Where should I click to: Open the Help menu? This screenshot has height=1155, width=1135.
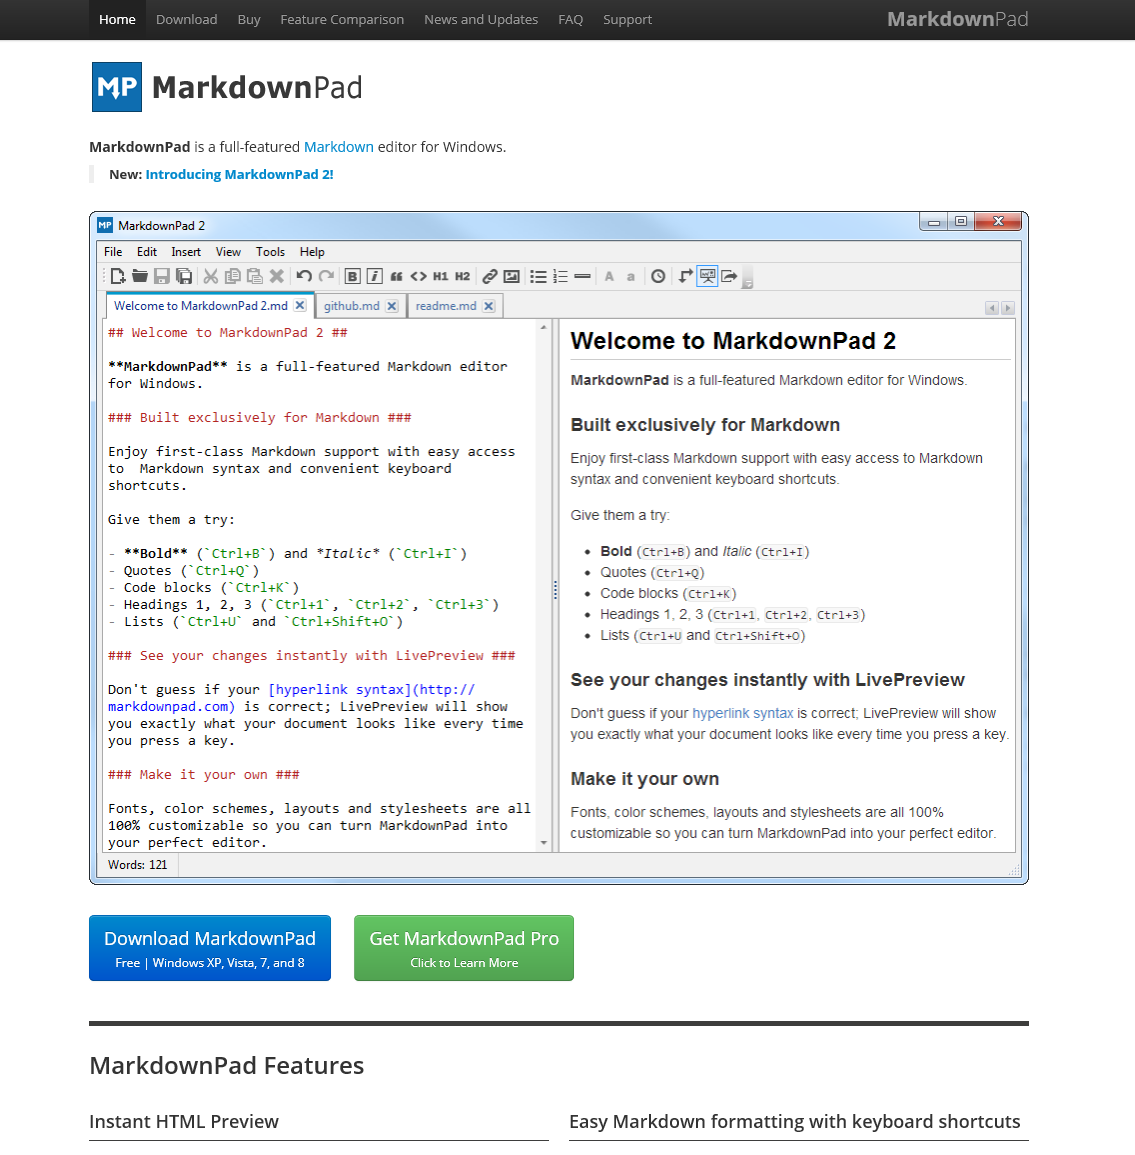[x=312, y=252]
